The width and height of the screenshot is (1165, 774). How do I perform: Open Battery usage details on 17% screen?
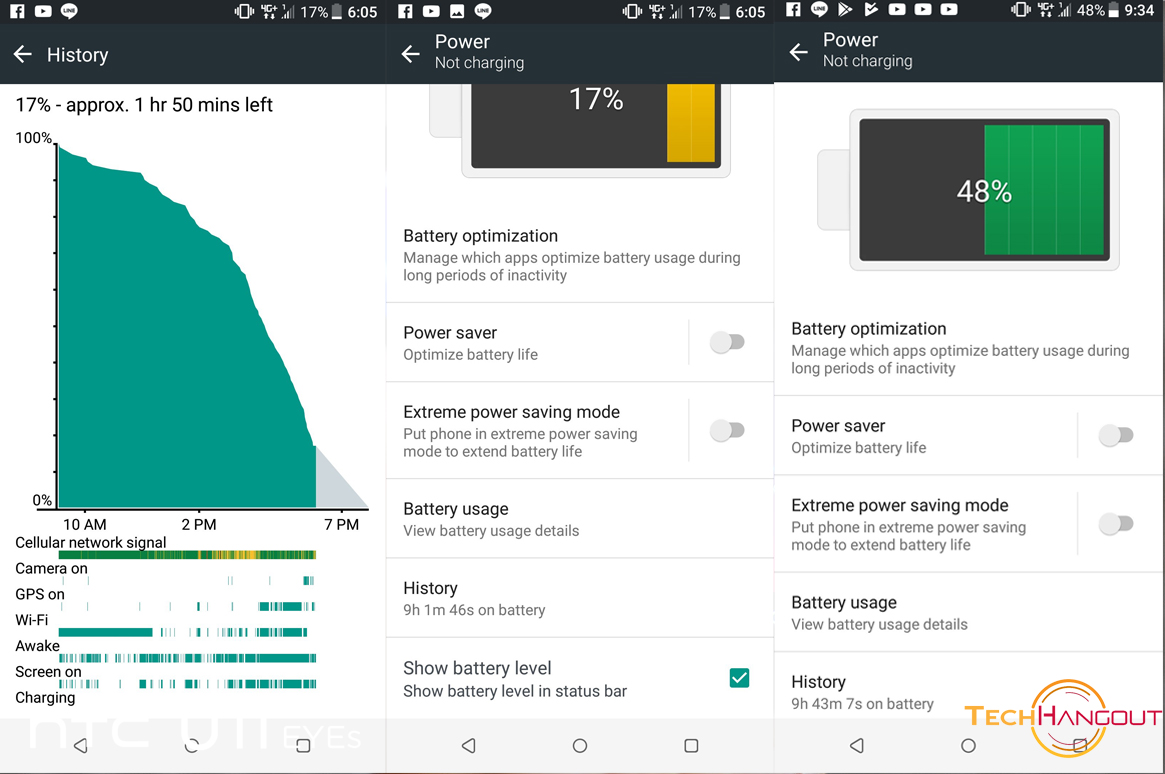click(x=580, y=518)
